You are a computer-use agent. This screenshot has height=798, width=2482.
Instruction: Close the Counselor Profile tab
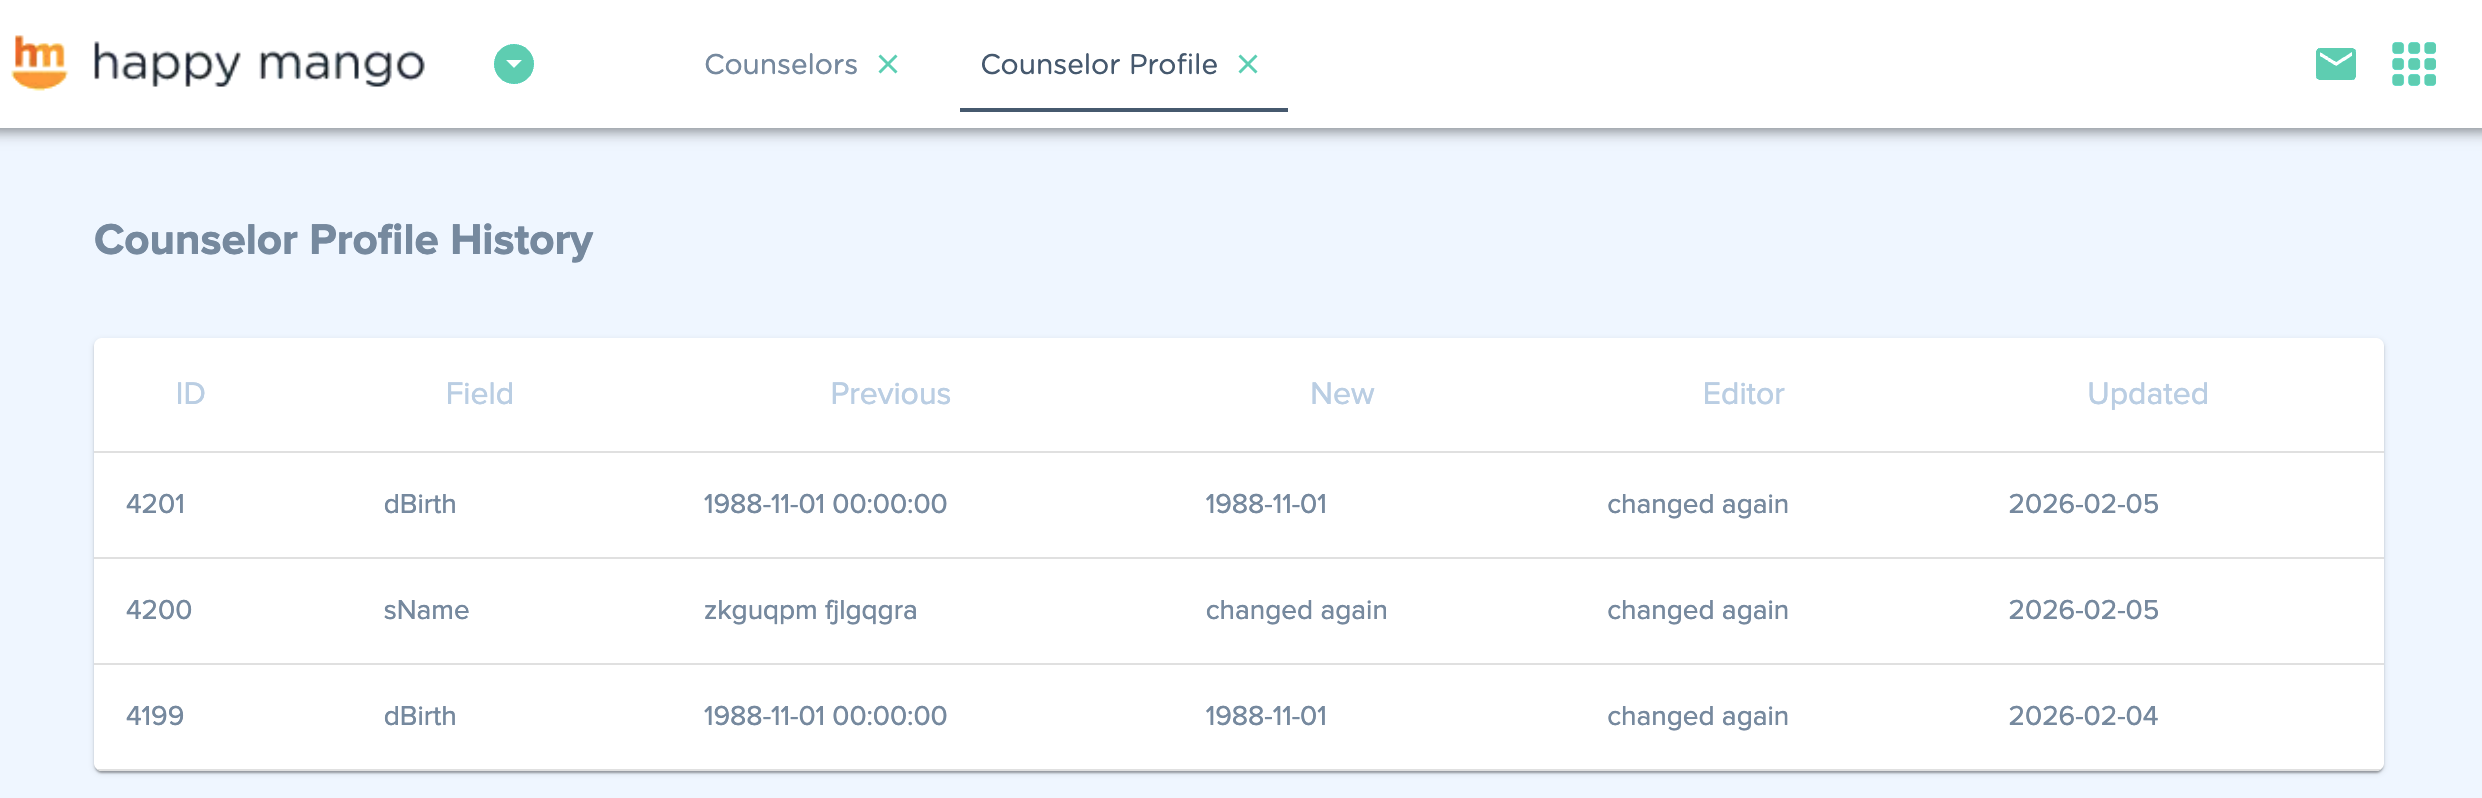click(1248, 64)
